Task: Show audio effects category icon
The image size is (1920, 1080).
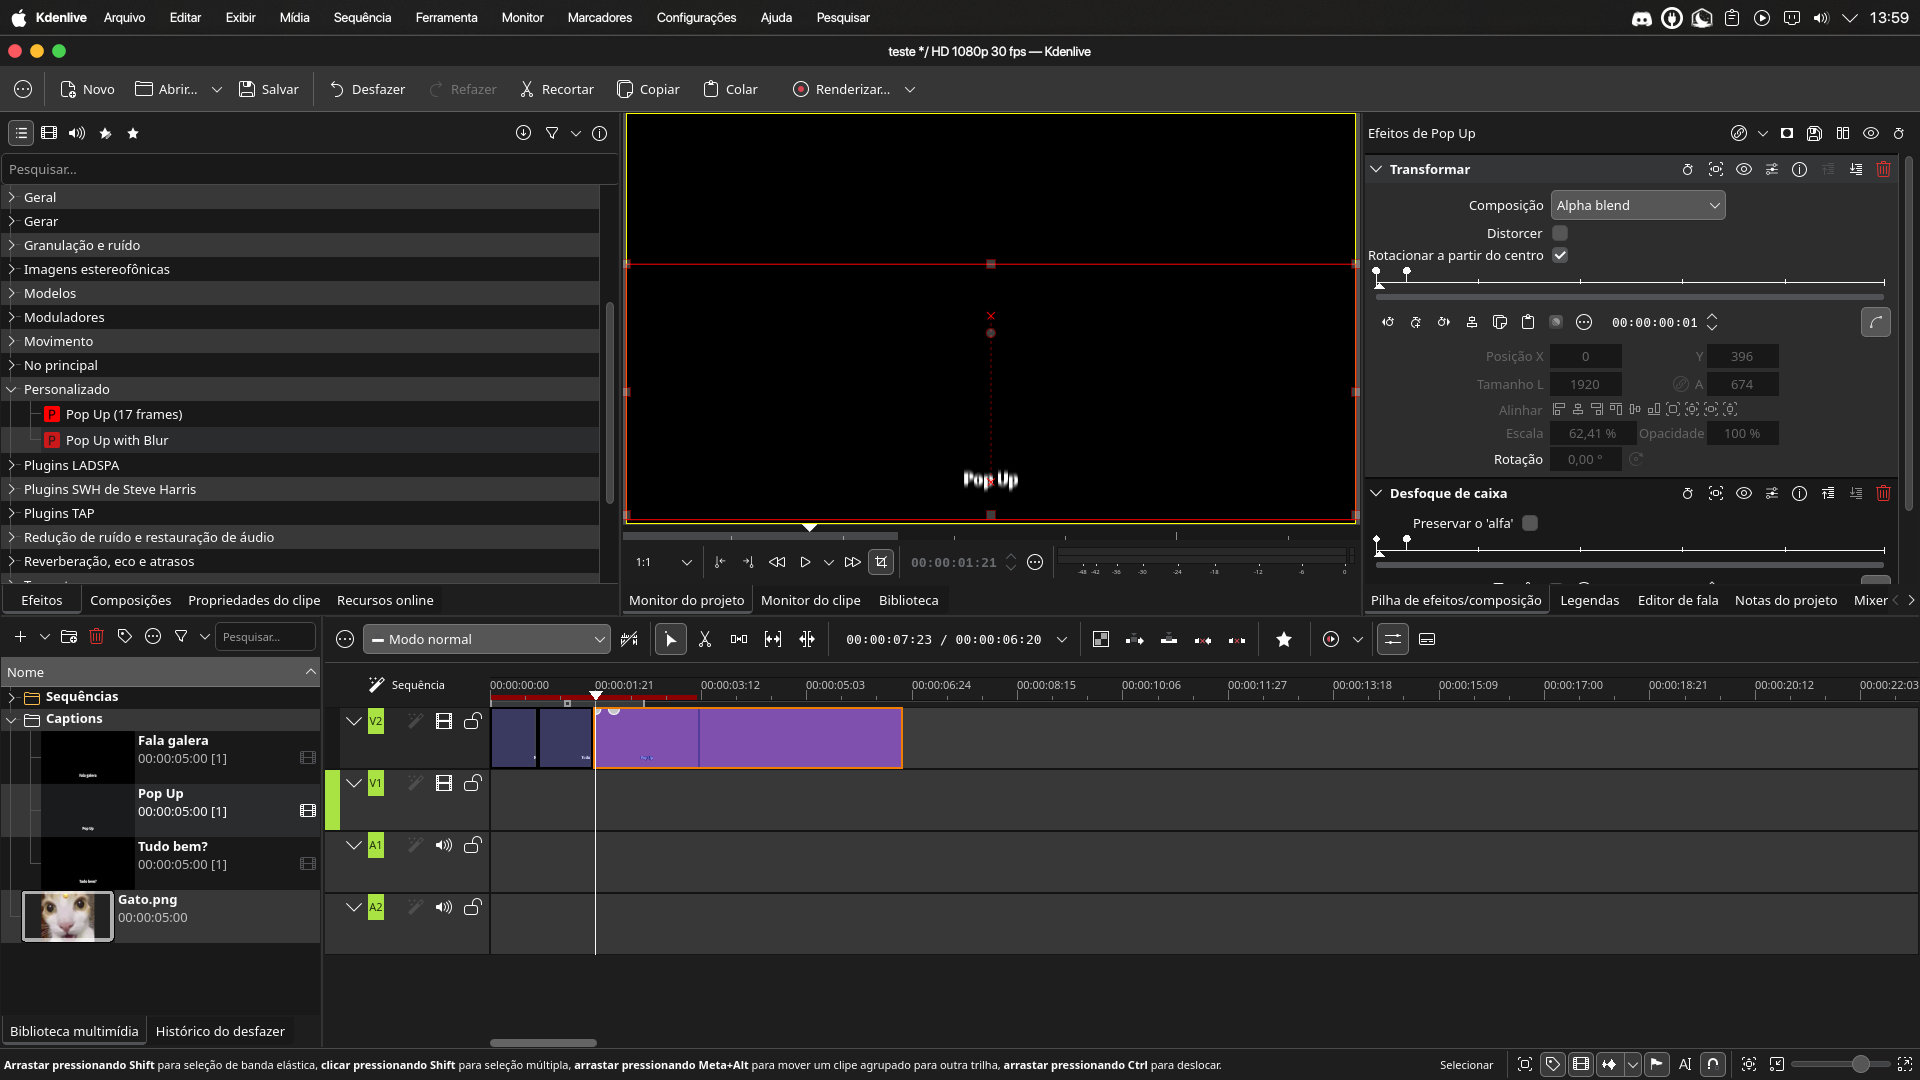Action: tap(77, 133)
